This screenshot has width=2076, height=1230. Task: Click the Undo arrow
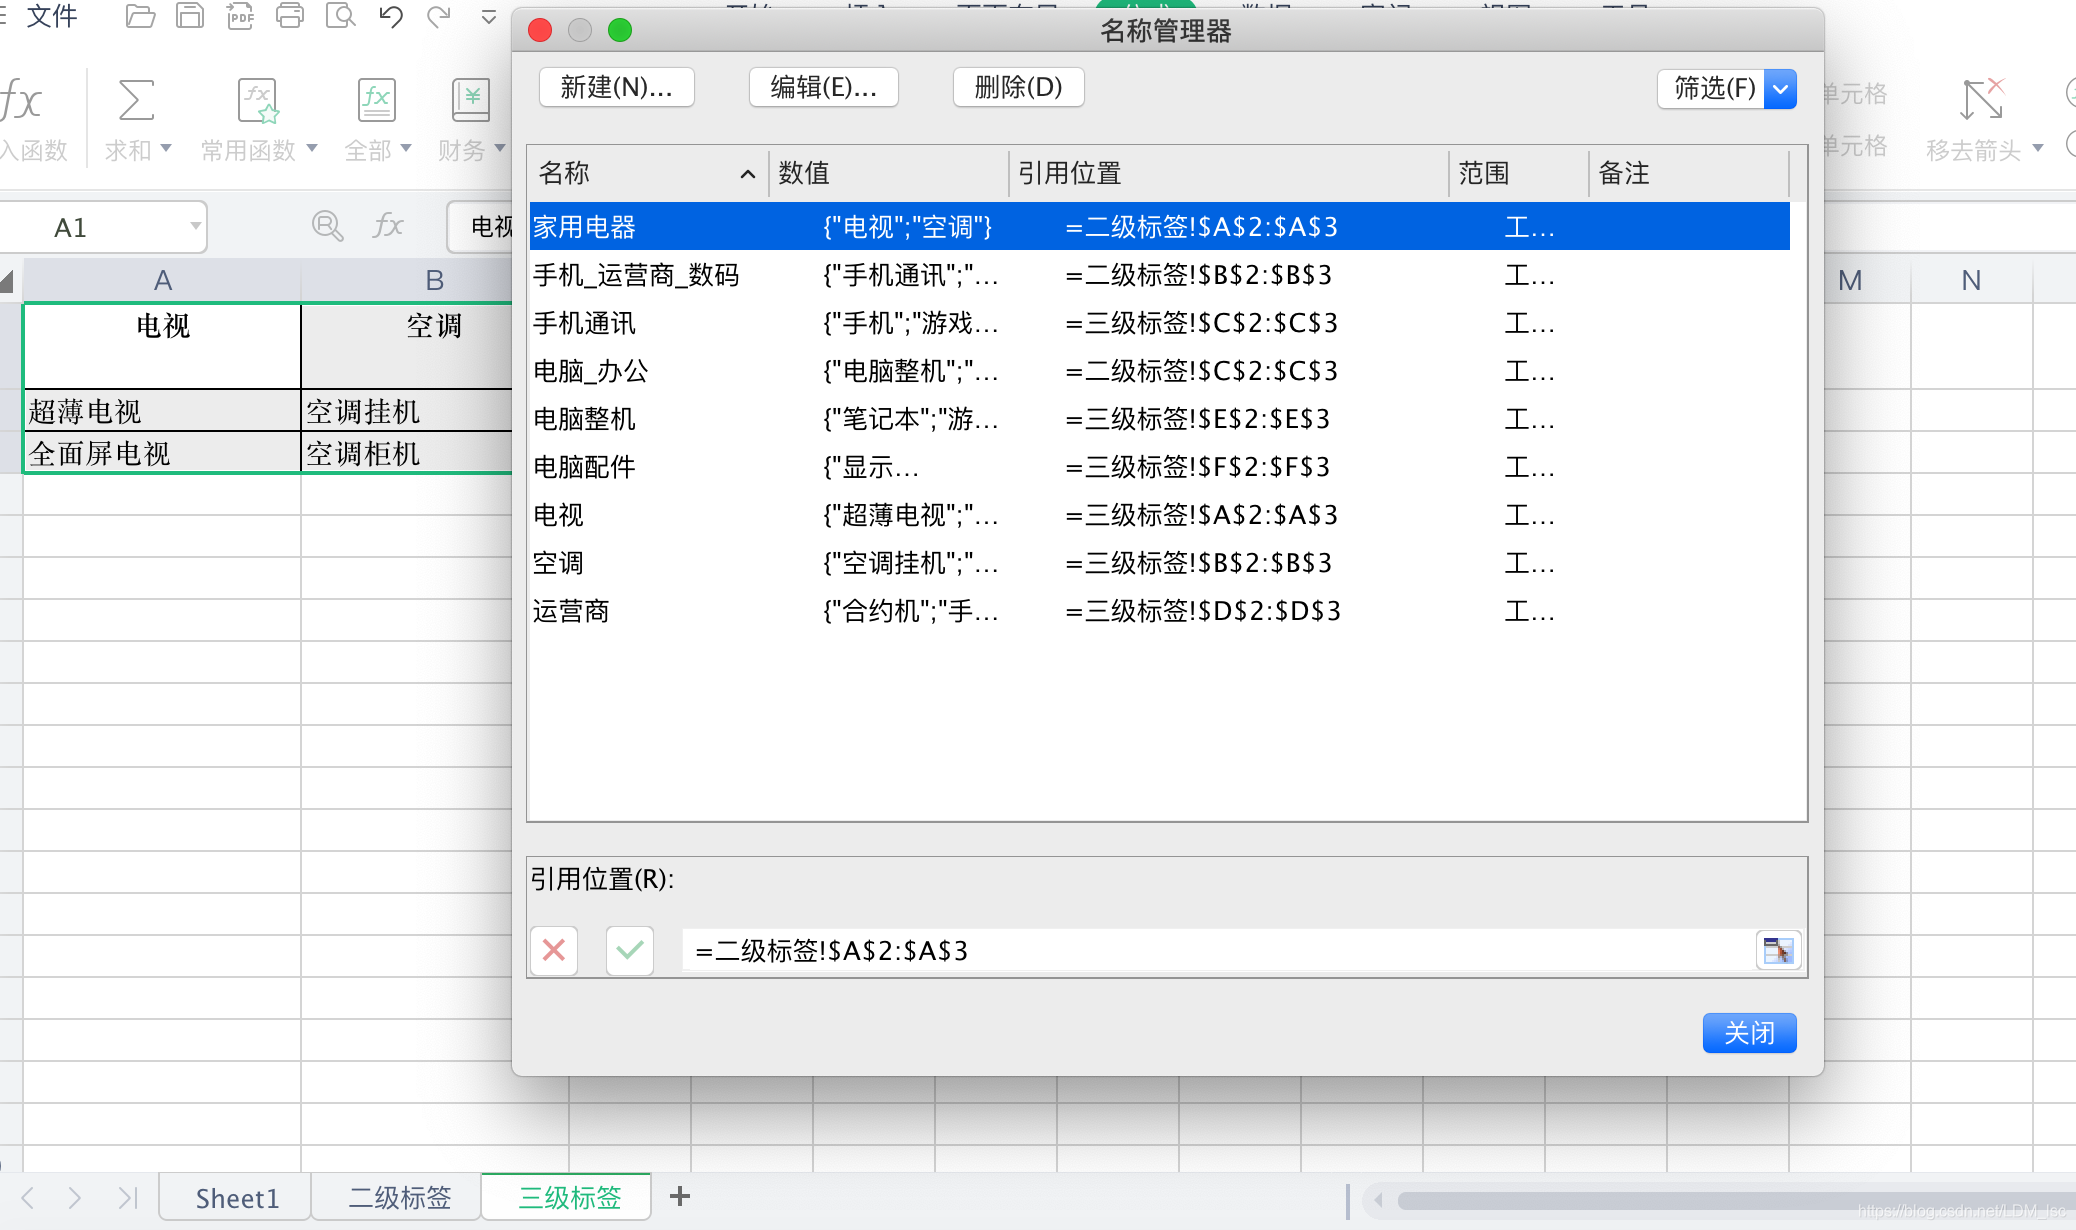391,16
